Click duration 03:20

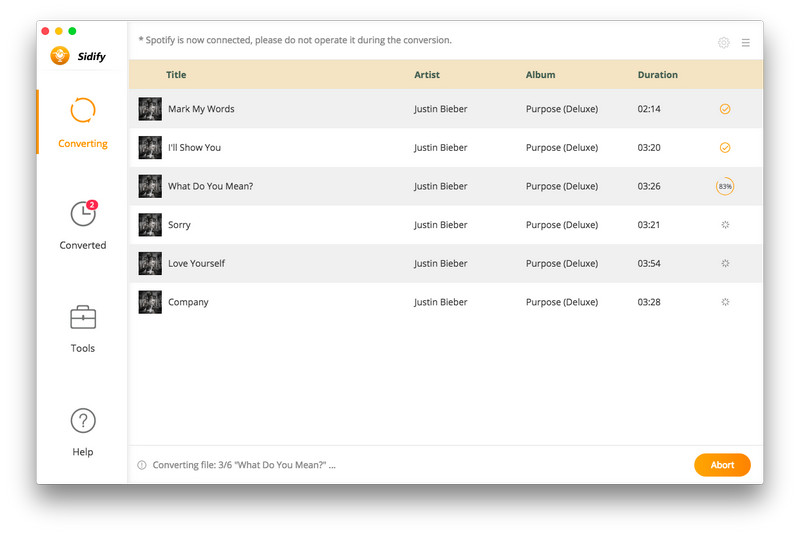648,147
